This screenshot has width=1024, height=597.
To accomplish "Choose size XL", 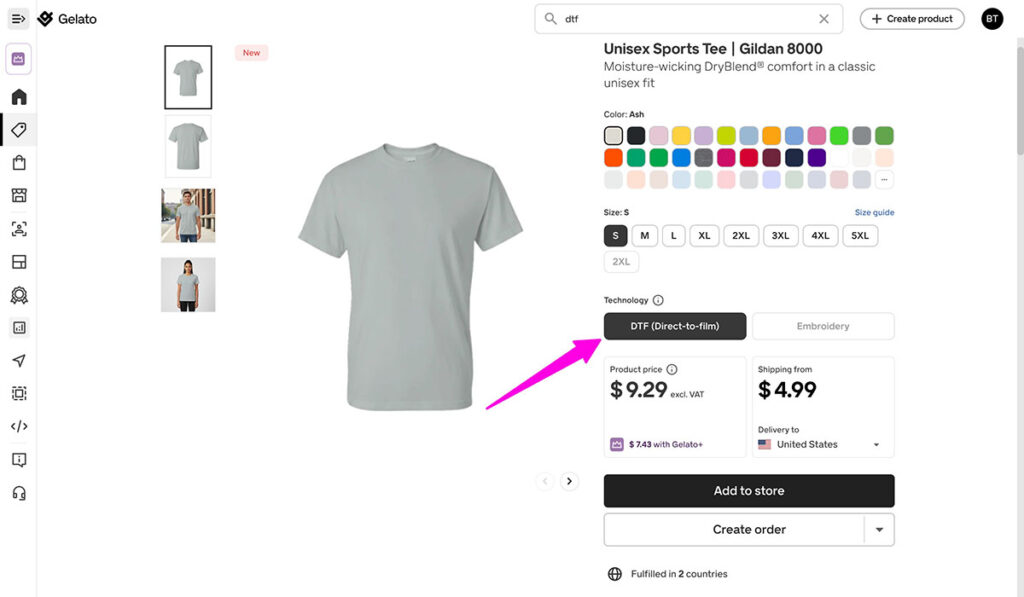I will click(x=704, y=236).
